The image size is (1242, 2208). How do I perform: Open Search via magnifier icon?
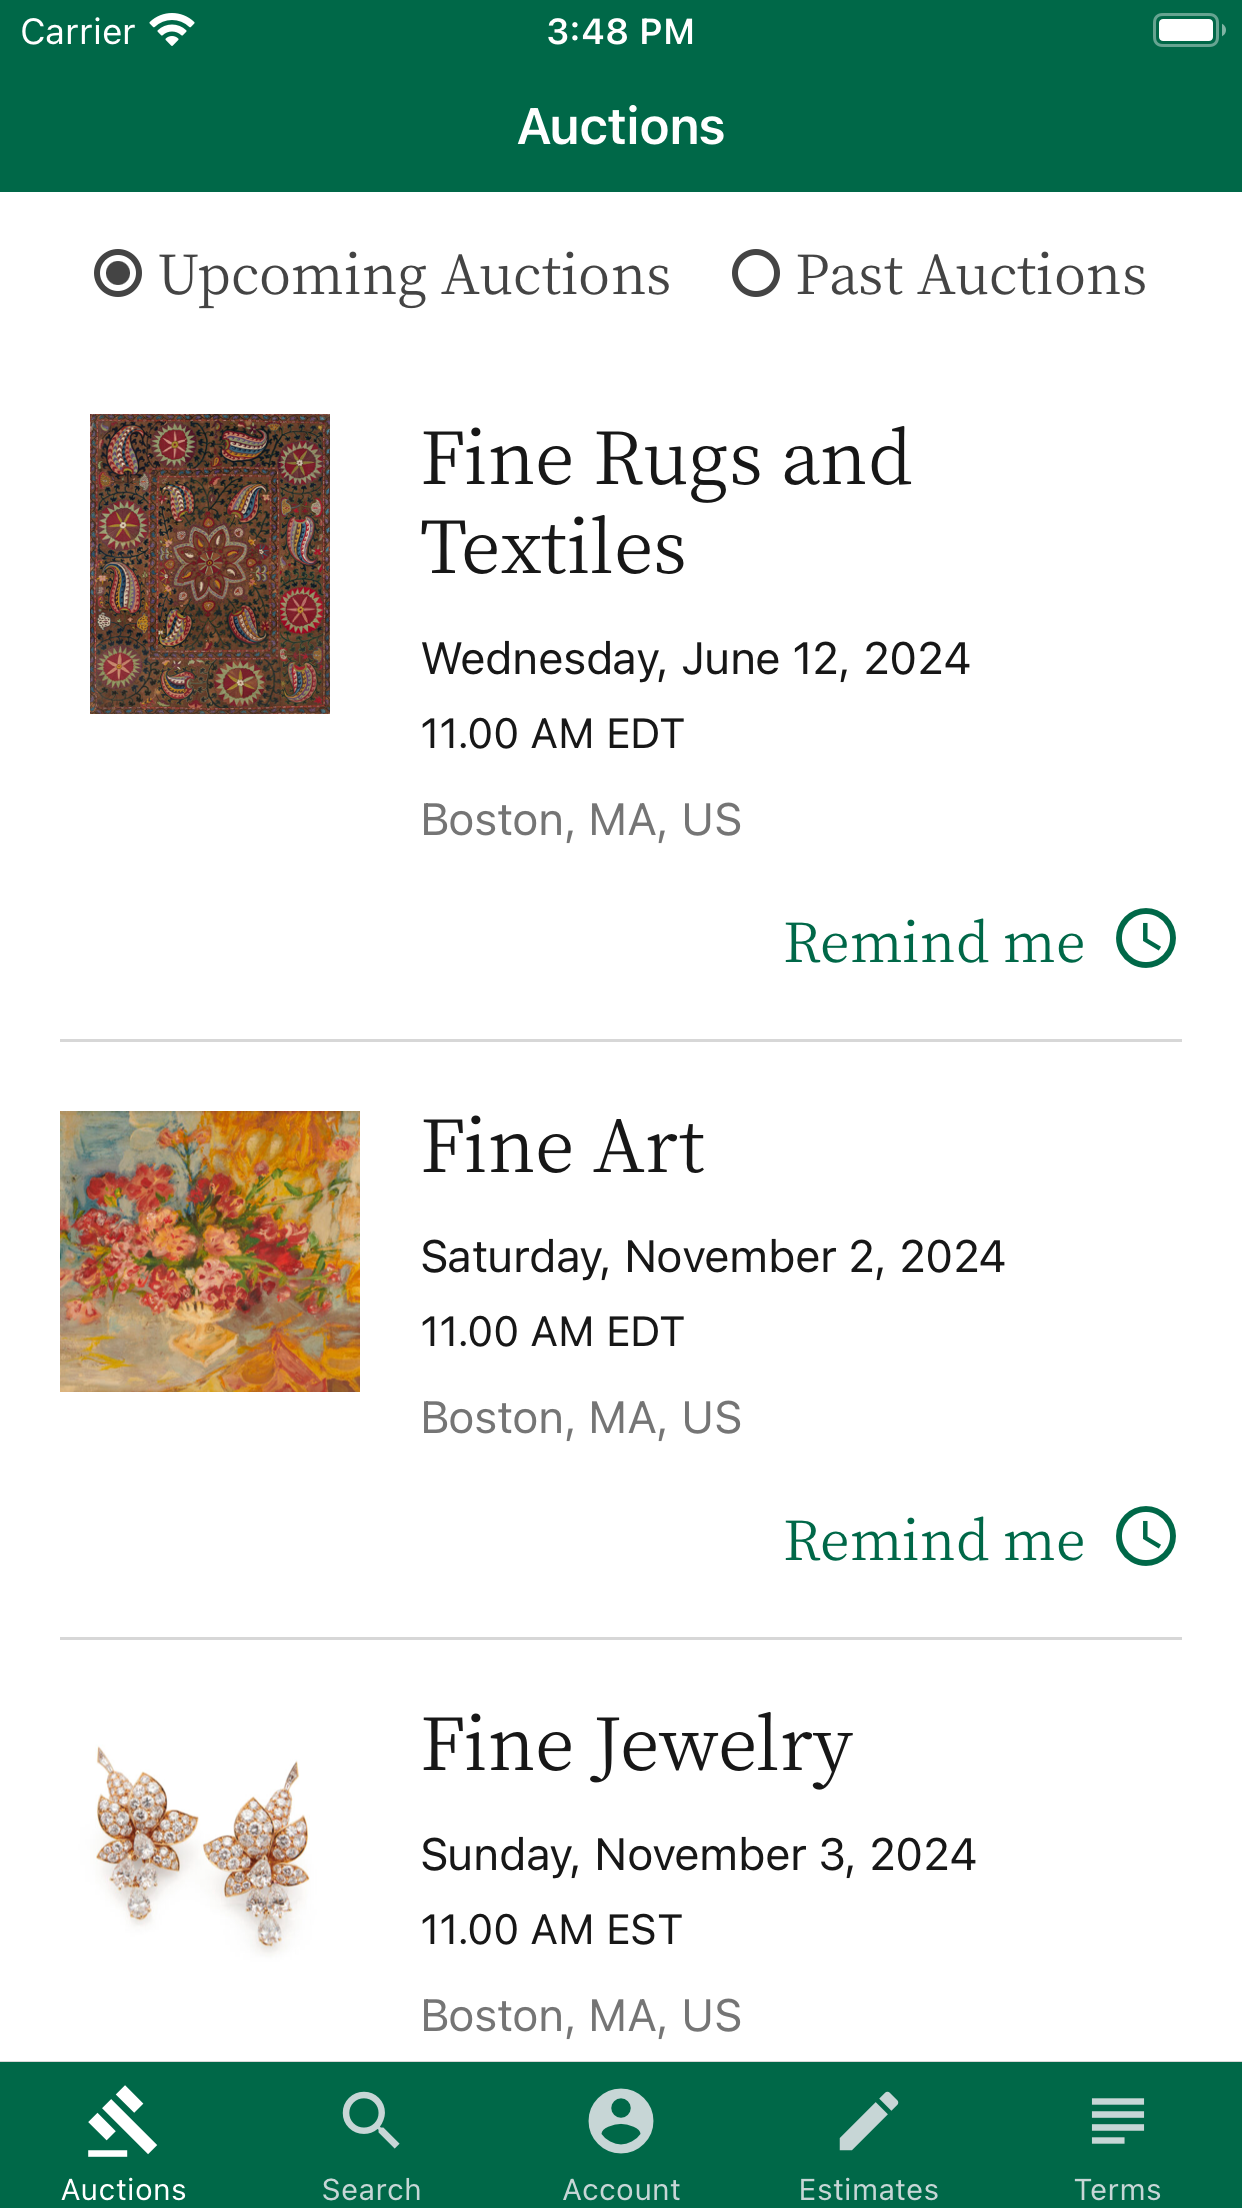[371, 2120]
